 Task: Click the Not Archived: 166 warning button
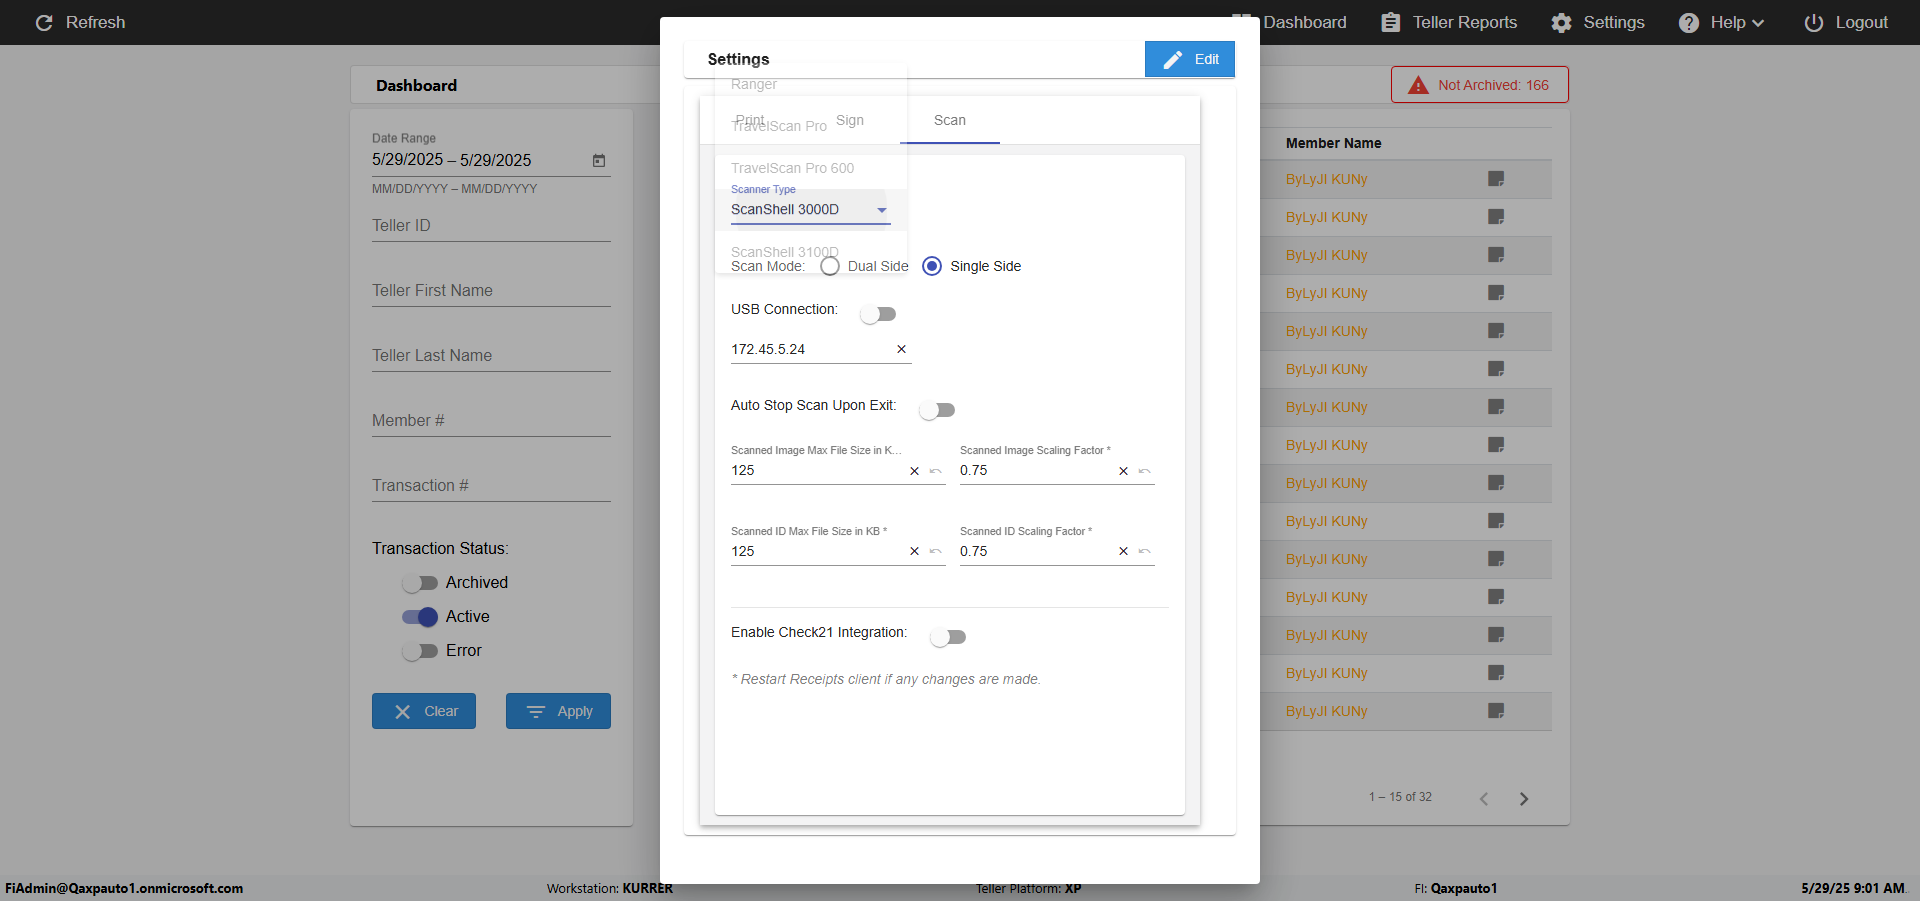tap(1480, 85)
